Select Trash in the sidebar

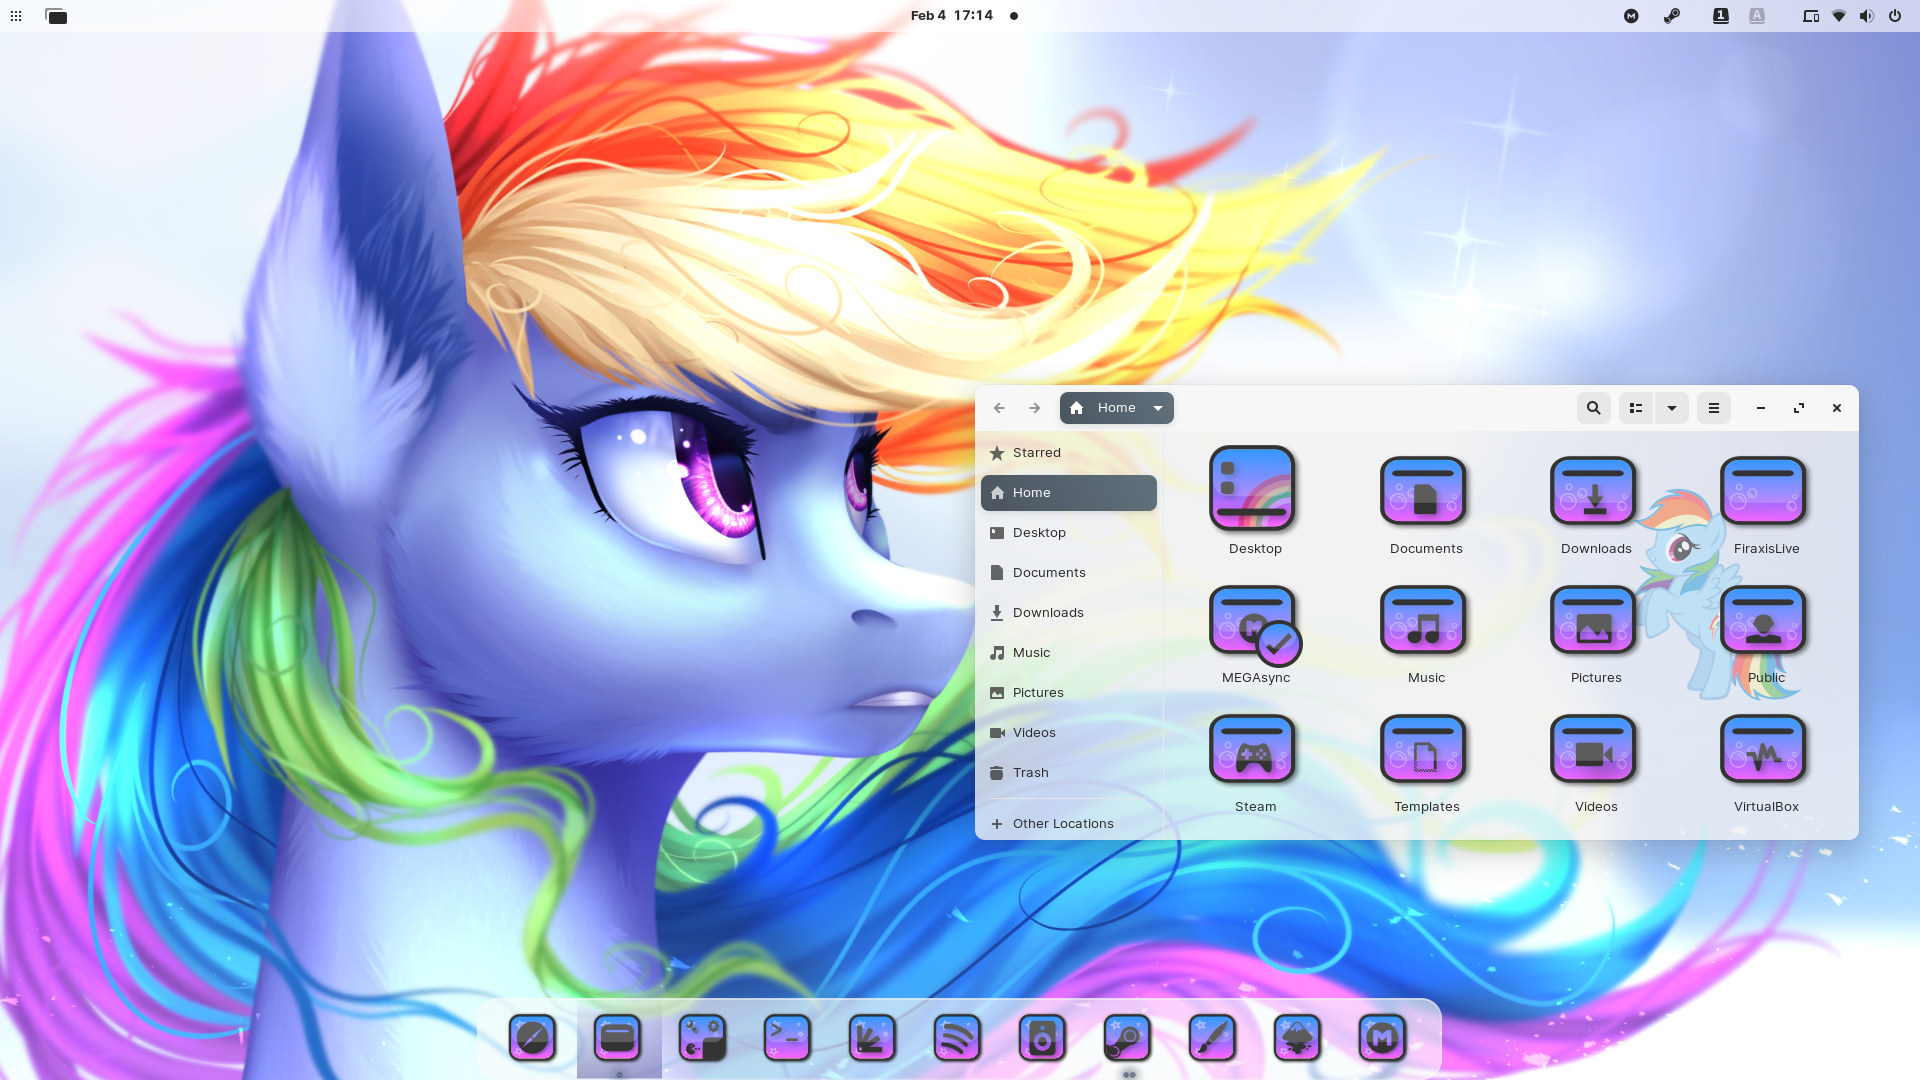pos(1030,773)
